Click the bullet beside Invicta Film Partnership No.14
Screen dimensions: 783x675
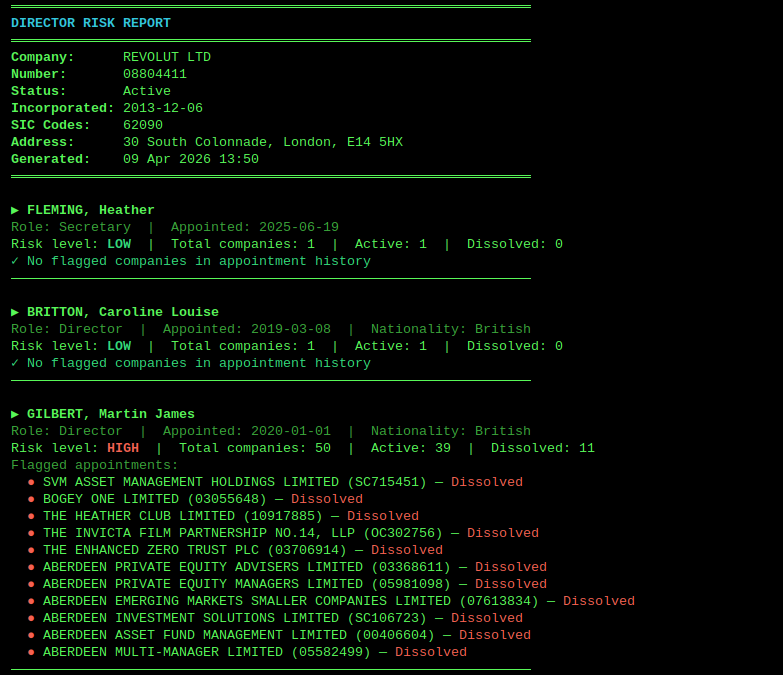point(31,533)
